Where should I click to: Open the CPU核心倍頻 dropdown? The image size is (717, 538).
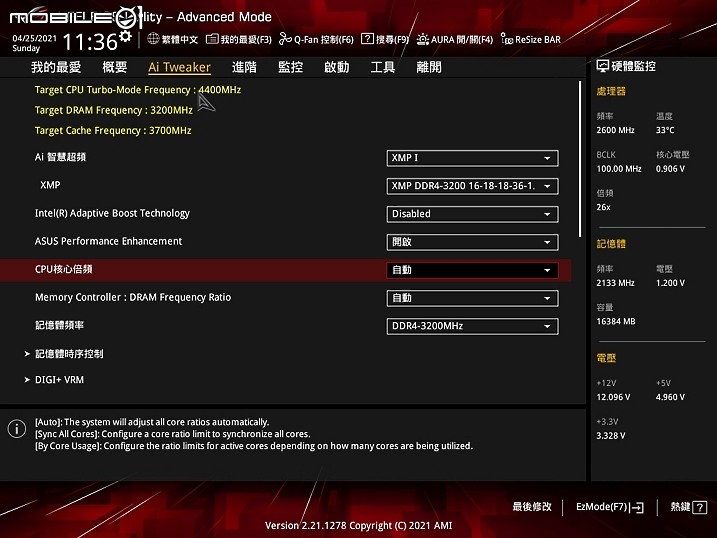tap(472, 270)
